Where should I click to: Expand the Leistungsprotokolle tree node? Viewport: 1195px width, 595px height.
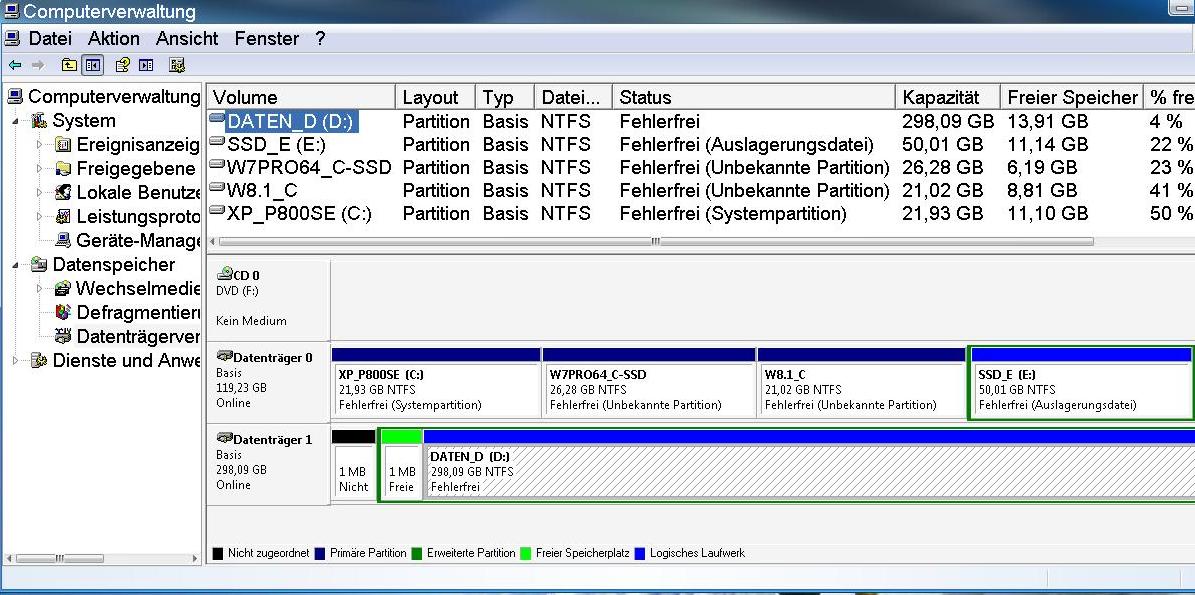point(40,216)
